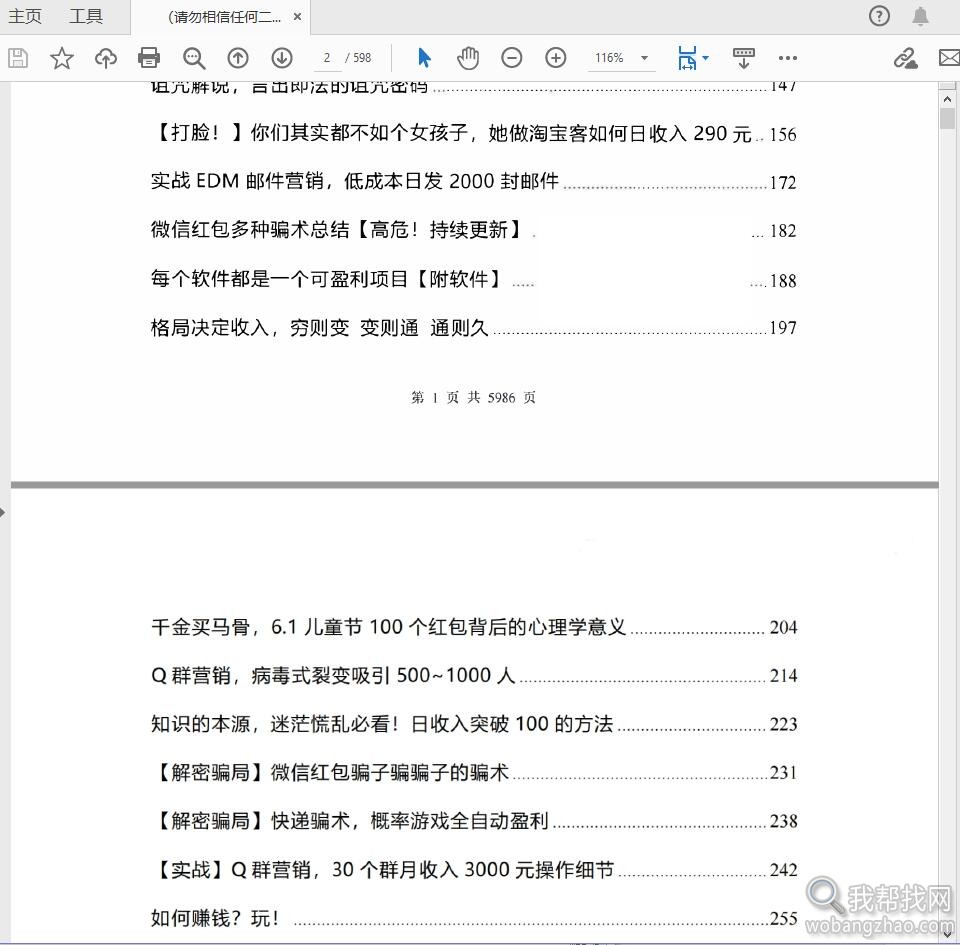The height and width of the screenshot is (945, 960).
Task: Click page footer text 第 1 页 共 5986 页
Action: click(x=473, y=398)
